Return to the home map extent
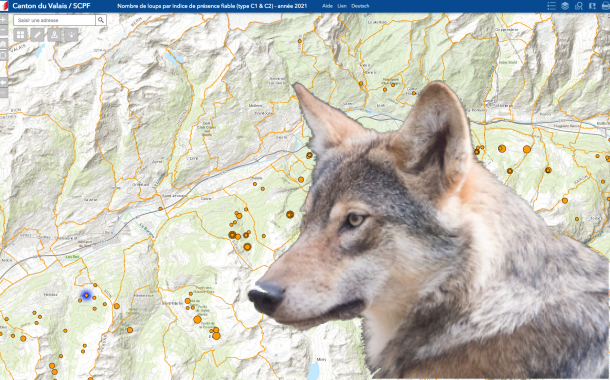610x380 pixels. (x=3, y=44)
